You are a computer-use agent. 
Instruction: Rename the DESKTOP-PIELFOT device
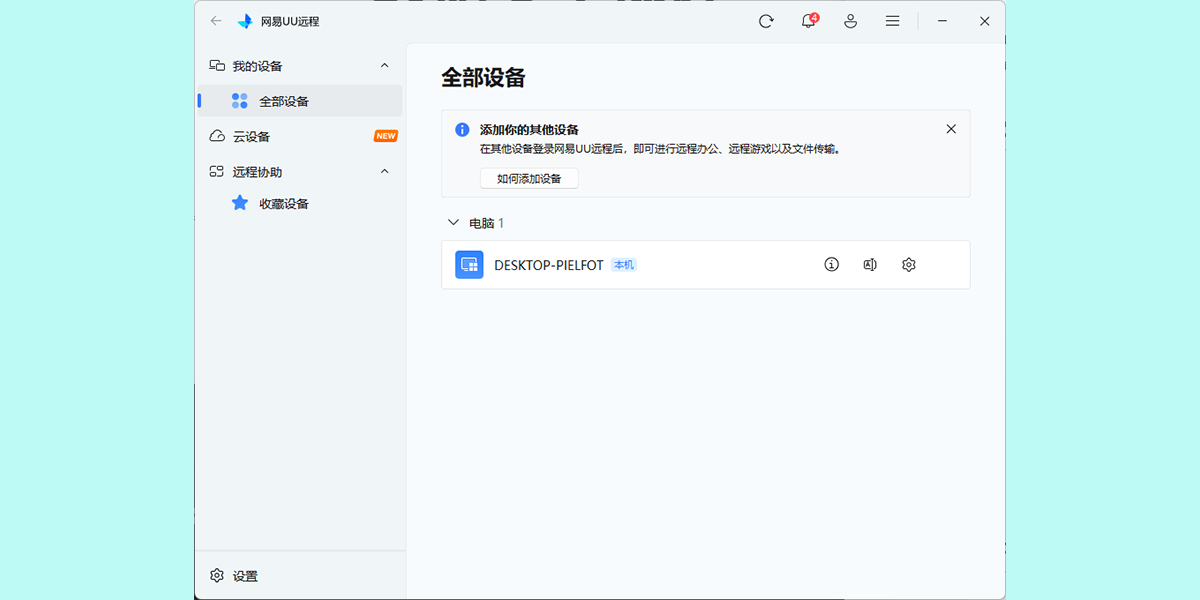tap(869, 264)
